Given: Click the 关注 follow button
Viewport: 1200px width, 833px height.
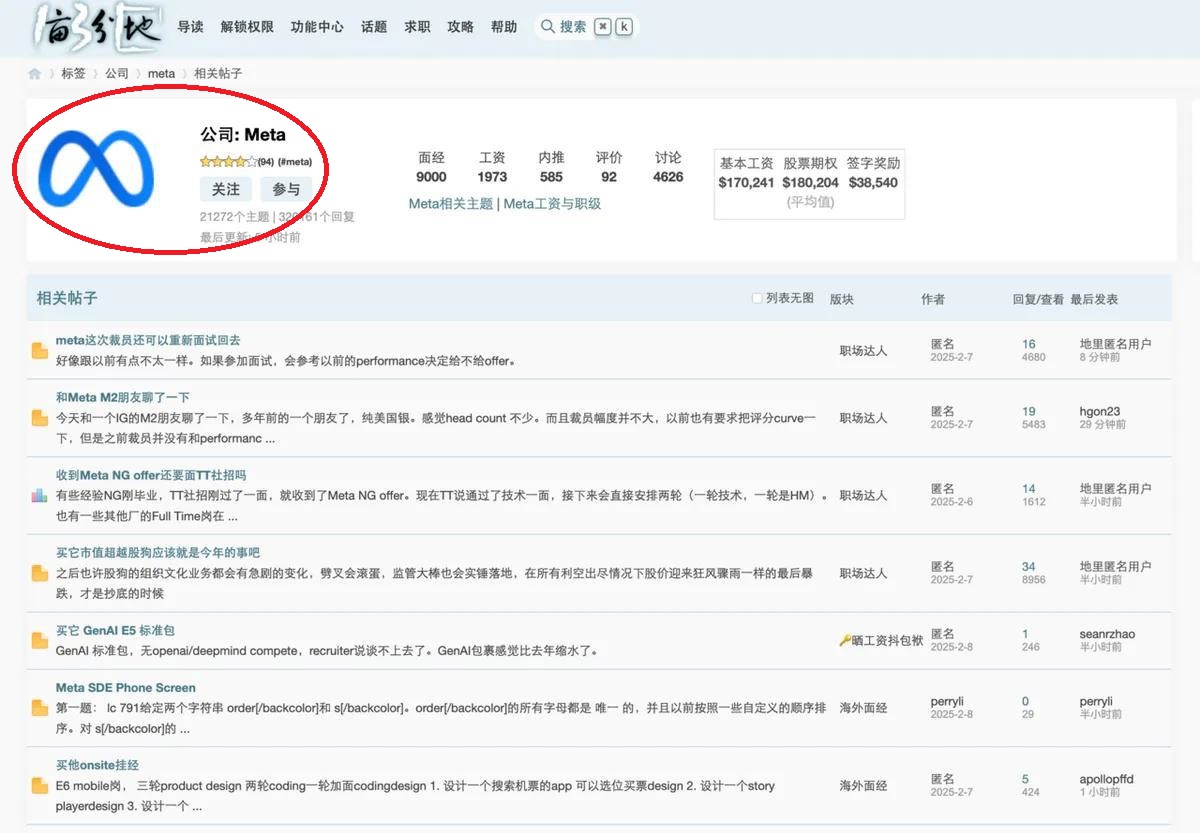Looking at the screenshot, I should click(x=226, y=189).
